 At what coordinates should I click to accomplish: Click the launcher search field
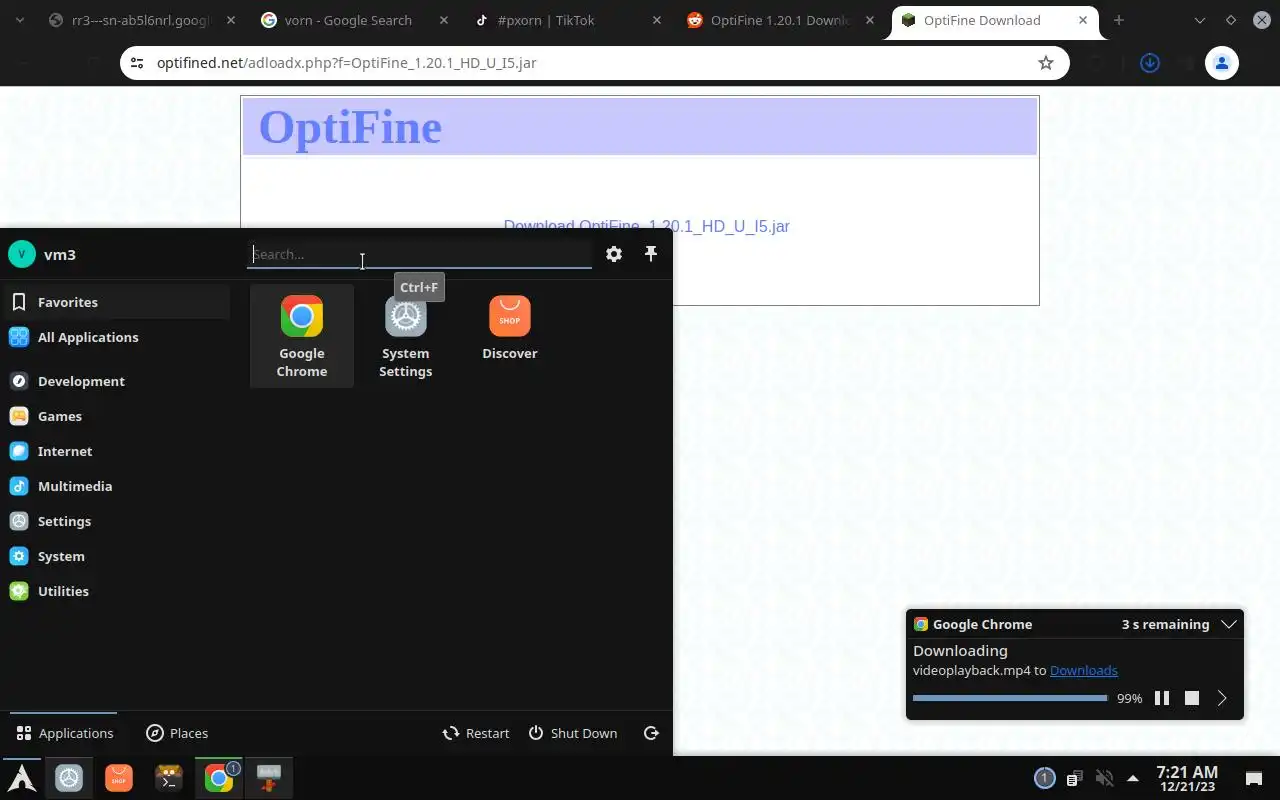(x=420, y=254)
